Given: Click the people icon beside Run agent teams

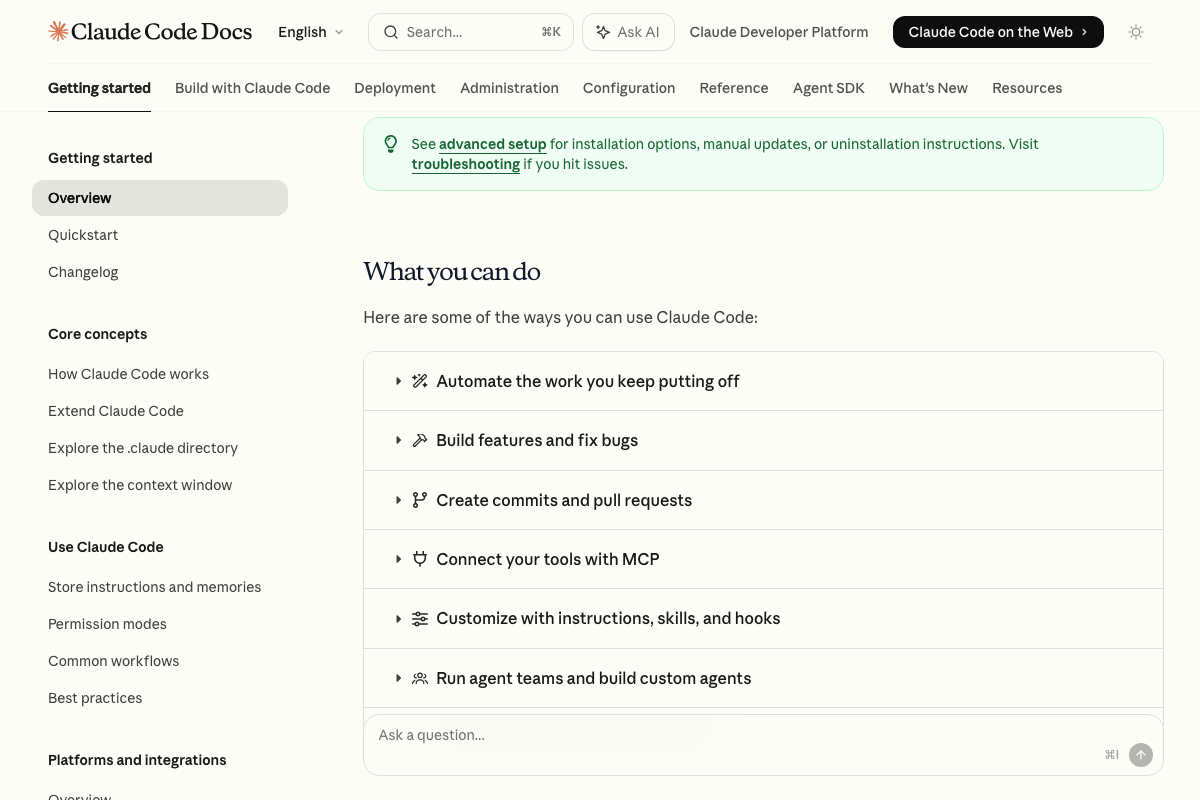Looking at the screenshot, I should pyautogui.click(x=420, y=678).
